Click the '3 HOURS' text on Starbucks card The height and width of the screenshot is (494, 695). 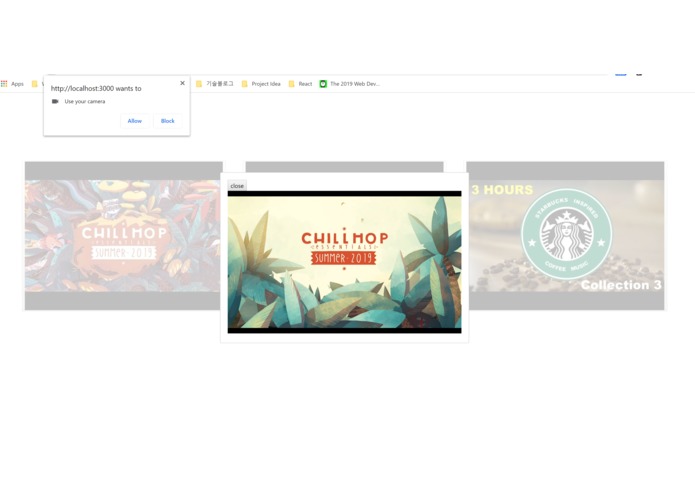[502, 190]
